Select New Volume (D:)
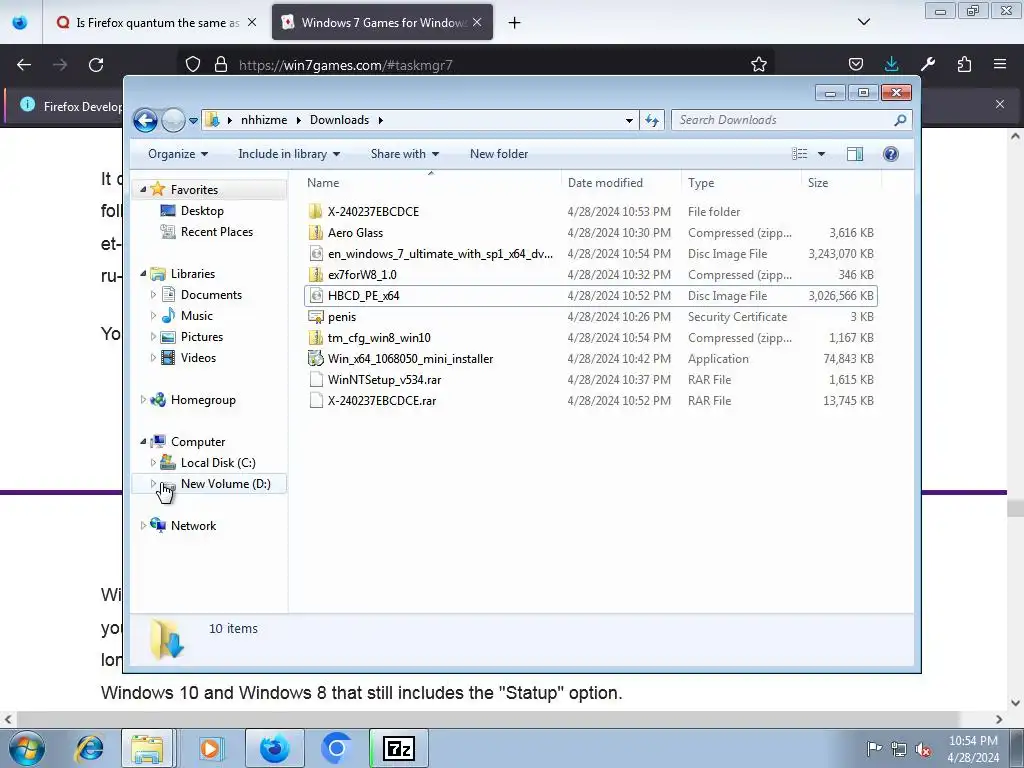This screenshot has width=1024, height=768. (225, 484)
